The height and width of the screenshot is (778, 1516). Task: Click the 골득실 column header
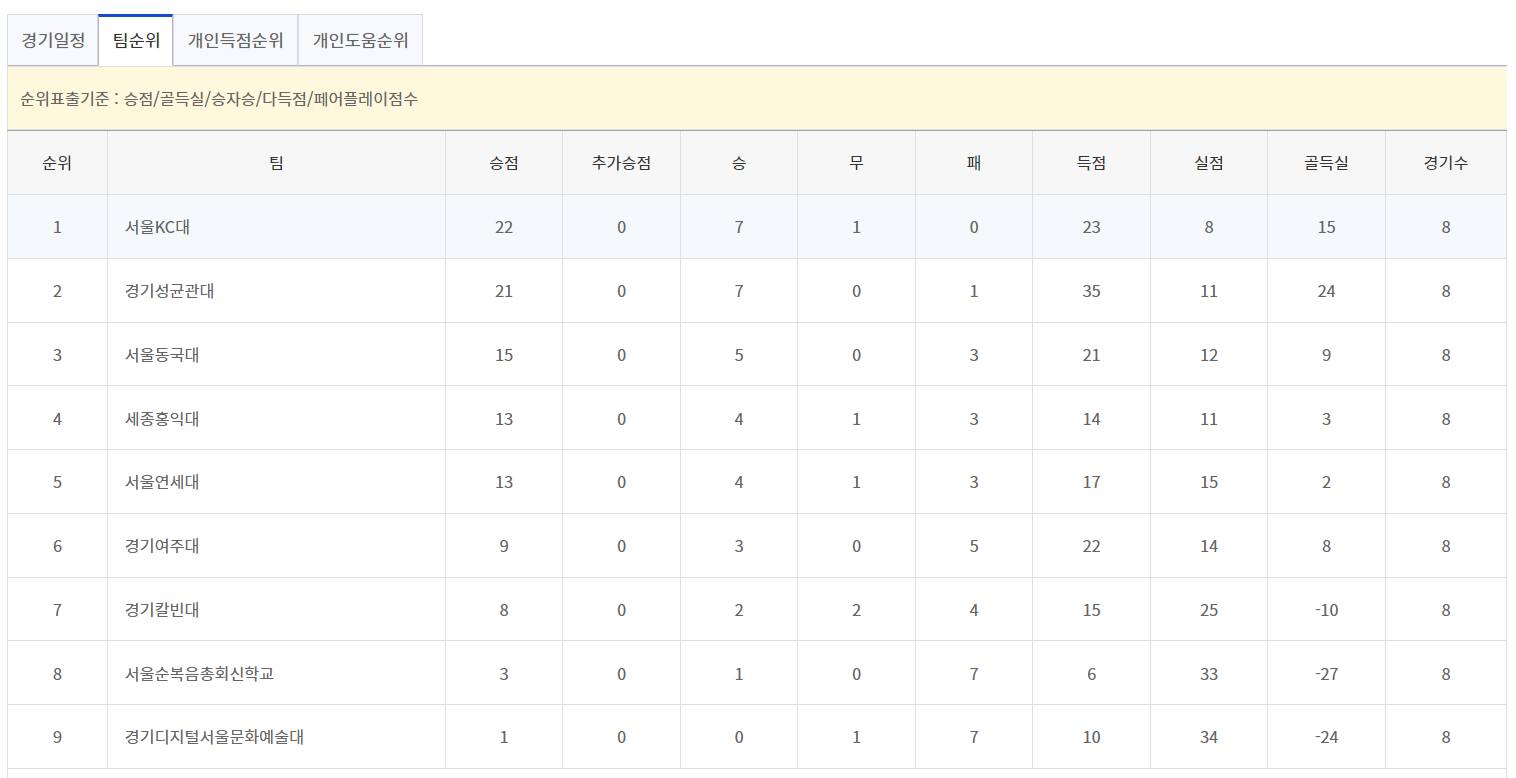coord(1326,163)
